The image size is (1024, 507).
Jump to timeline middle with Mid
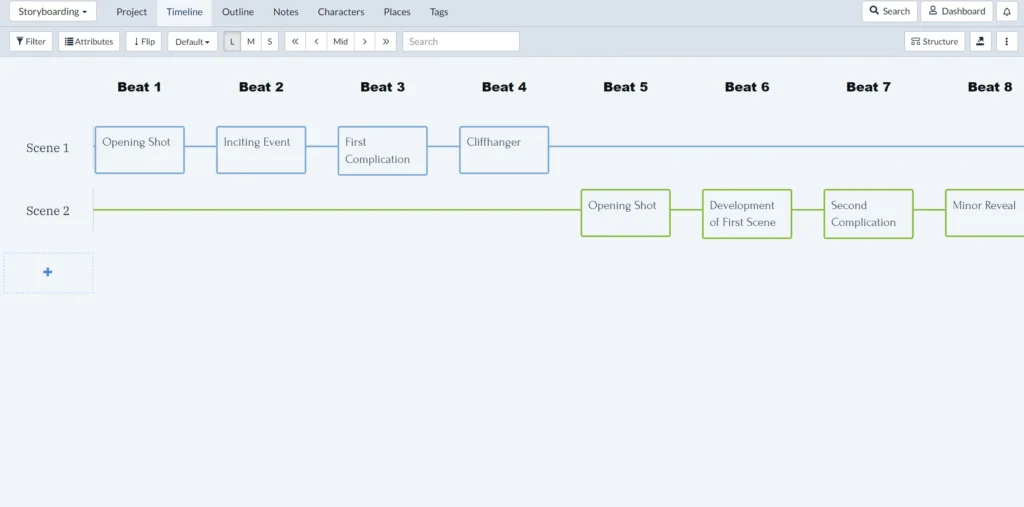[x=340, y=41]
